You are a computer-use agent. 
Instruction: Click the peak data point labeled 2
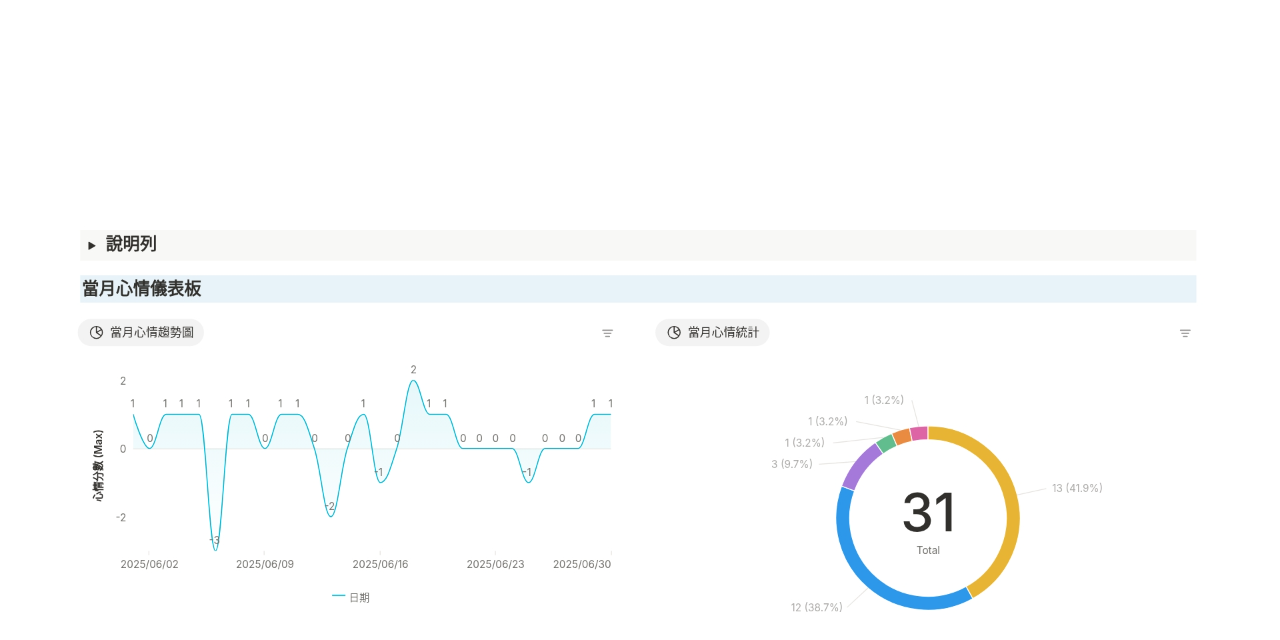click(x=413, y=381)
